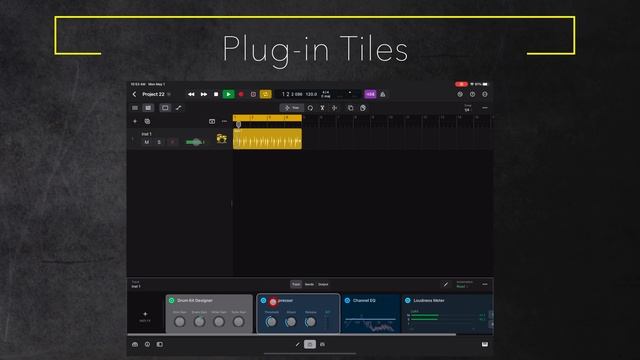640x360 pixels.
Task: Click the Toms Gain knob
Action: (x=238, y=322)
